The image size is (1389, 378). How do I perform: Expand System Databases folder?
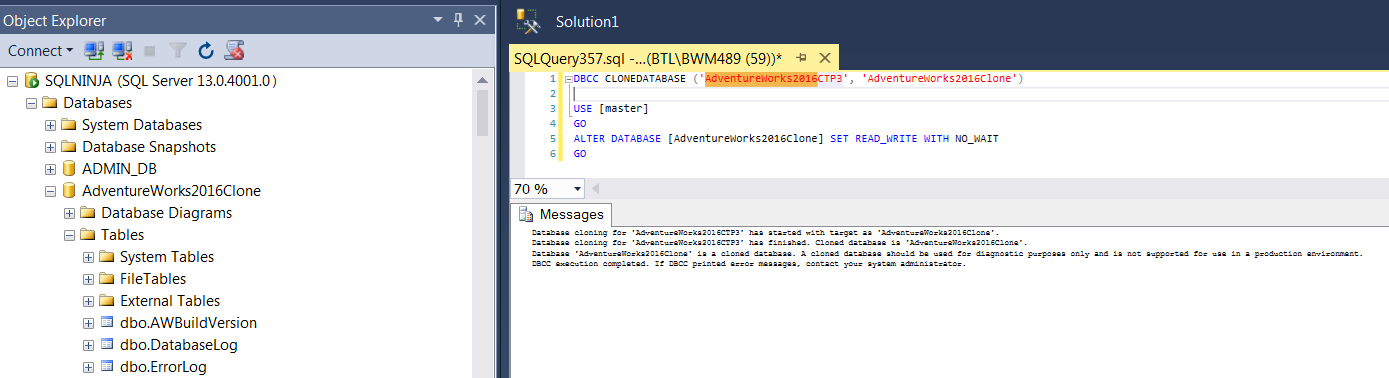click(50, 125)
